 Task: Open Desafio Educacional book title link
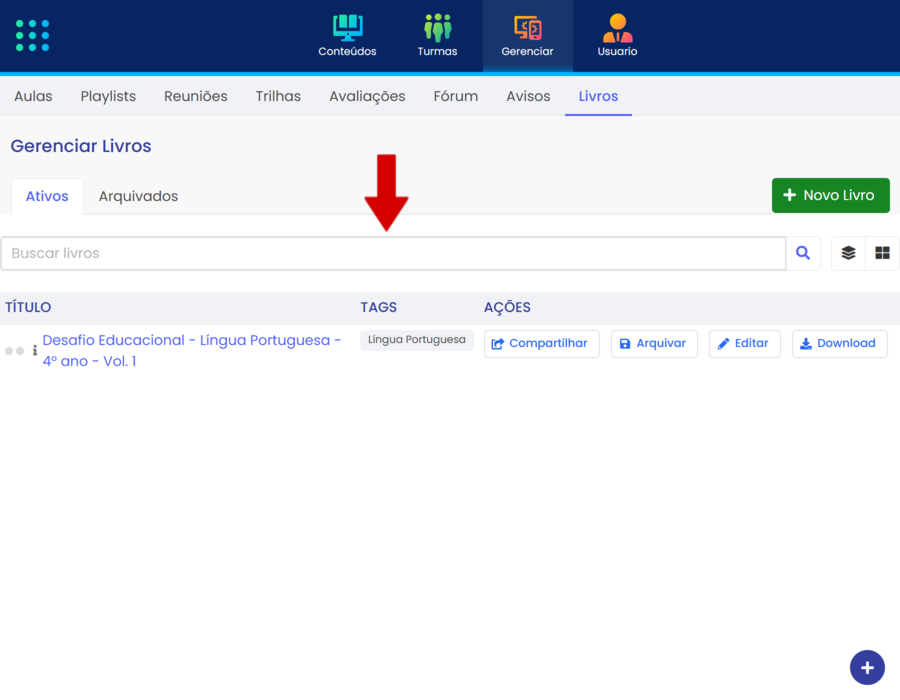pyautogui.click(x=191, y=341)
